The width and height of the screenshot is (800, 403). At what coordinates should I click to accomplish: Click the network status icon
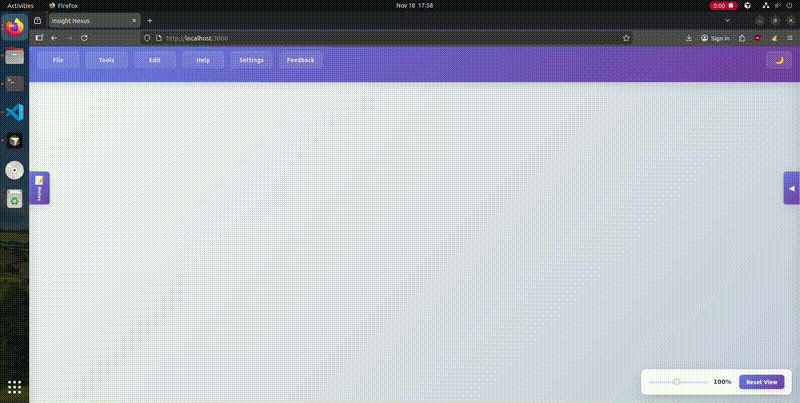tap(766, 6)
